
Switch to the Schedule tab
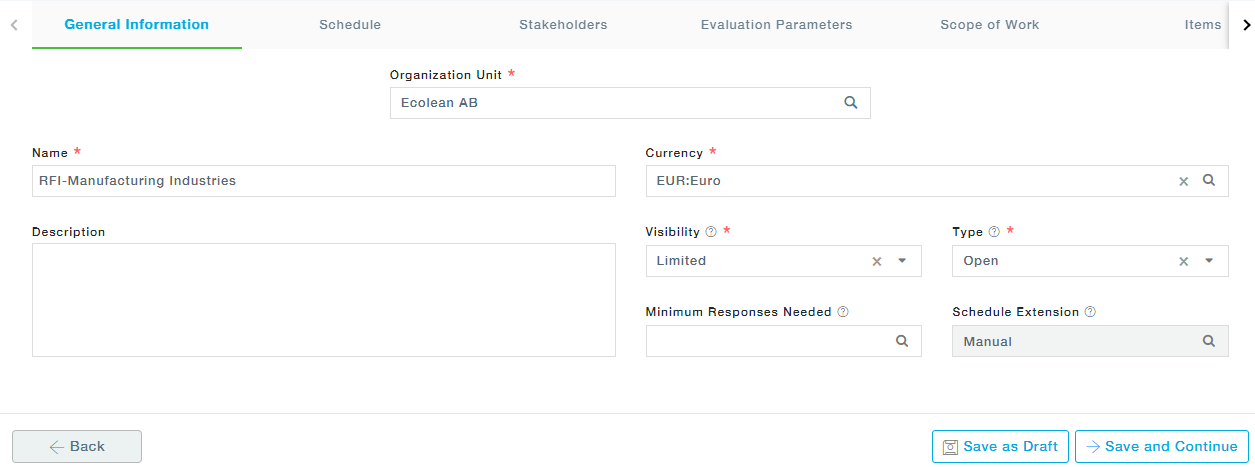(x=350, y=25)
